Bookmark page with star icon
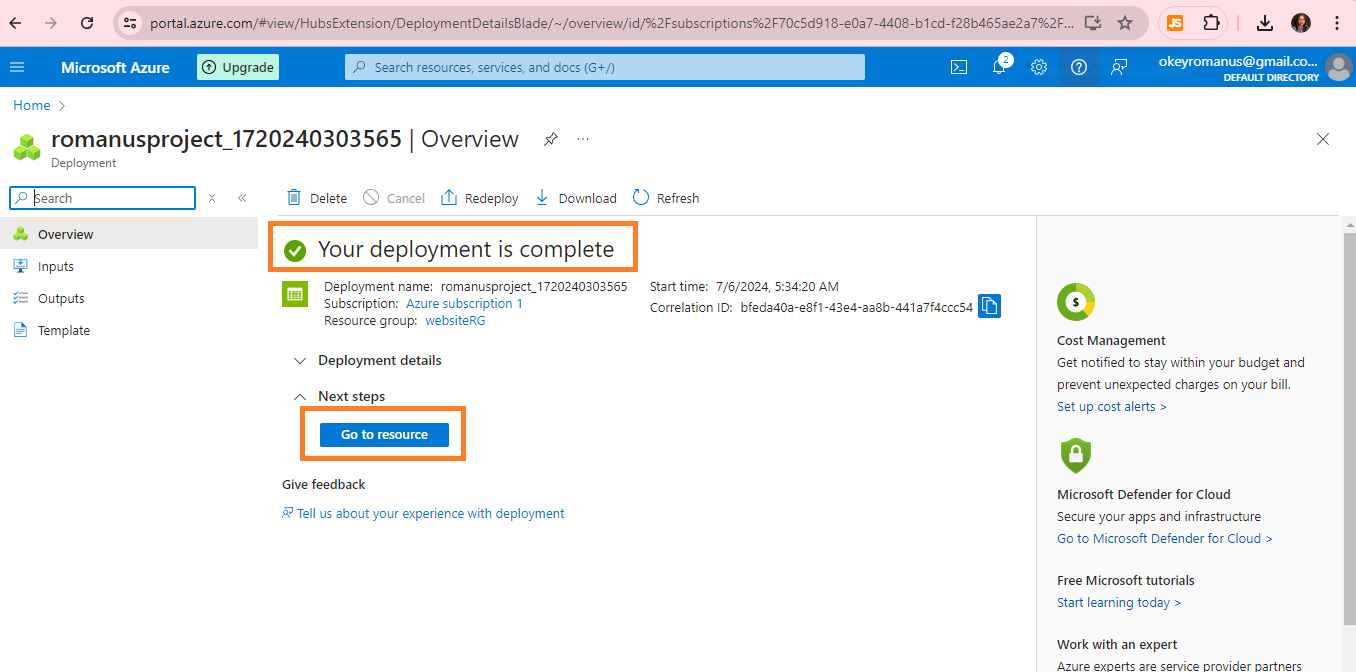Viewport: 1356px width, 672px height. (1125, 22)
